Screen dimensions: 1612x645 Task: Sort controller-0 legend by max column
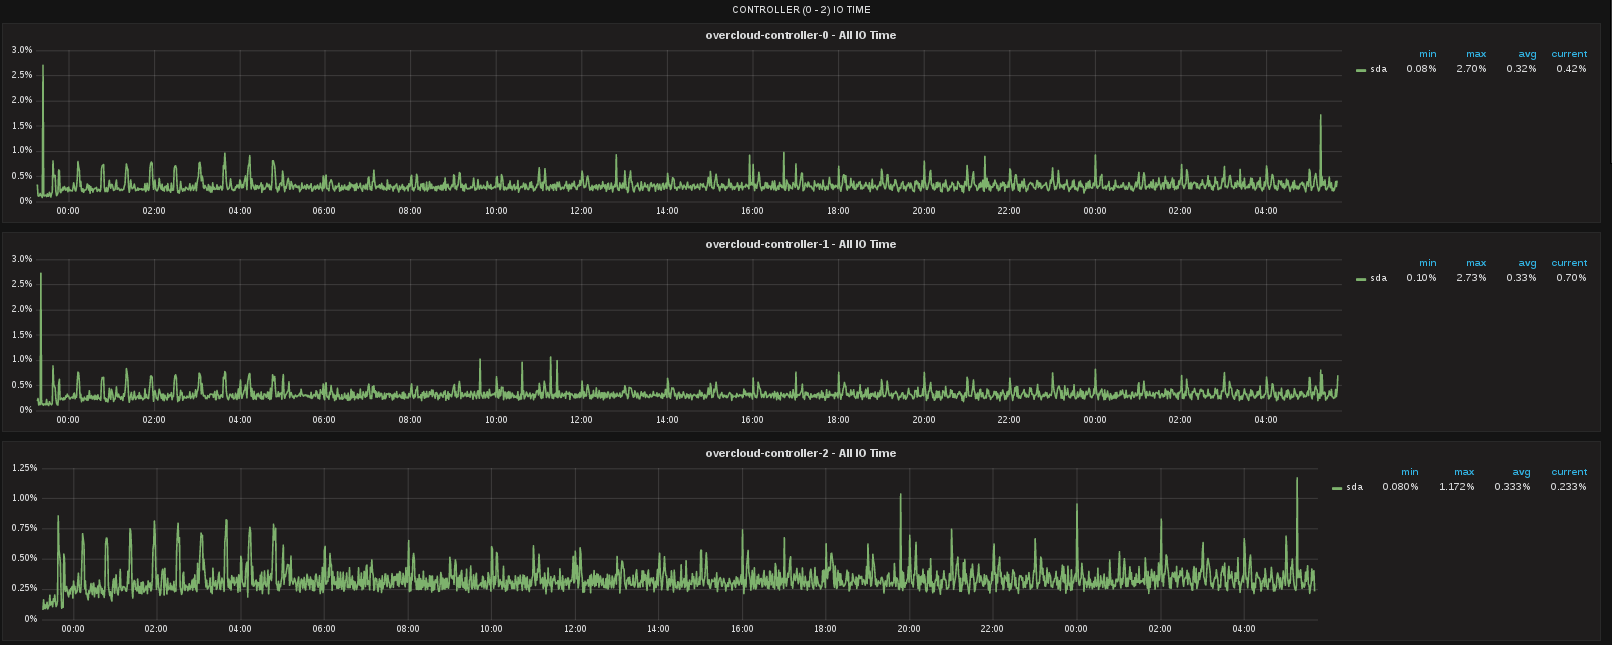1476,54
